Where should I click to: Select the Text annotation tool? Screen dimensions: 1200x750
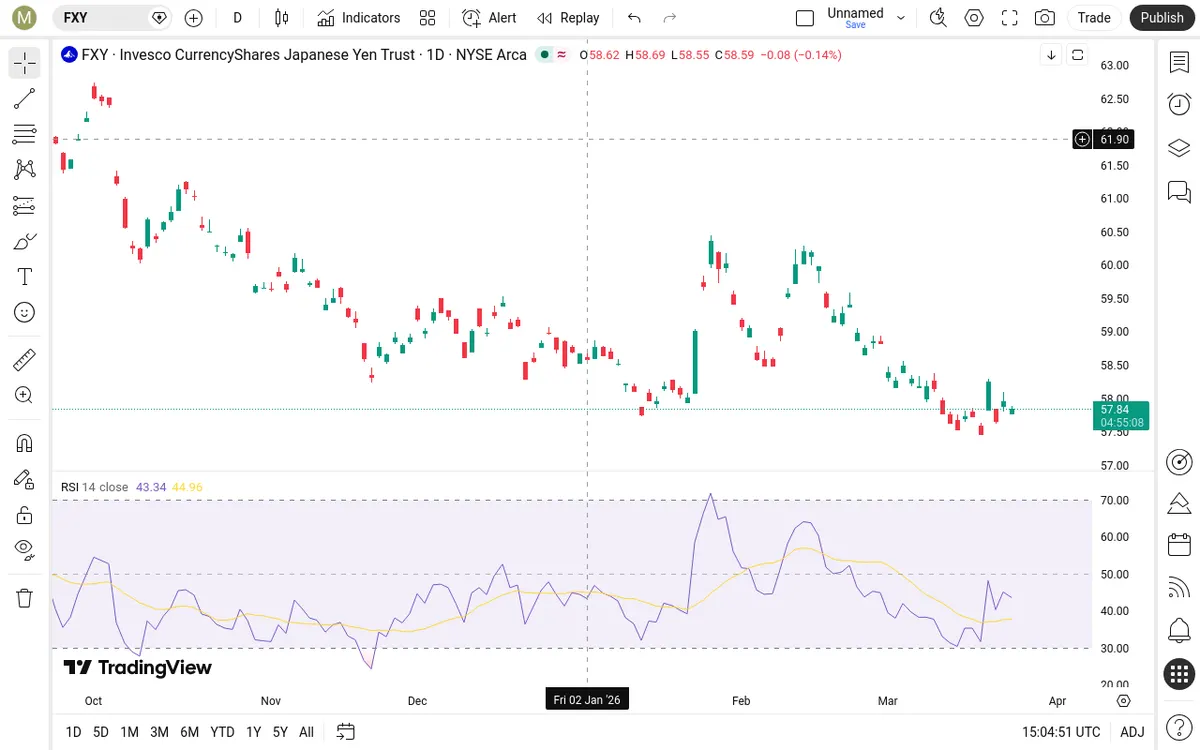tap(25, 277)
